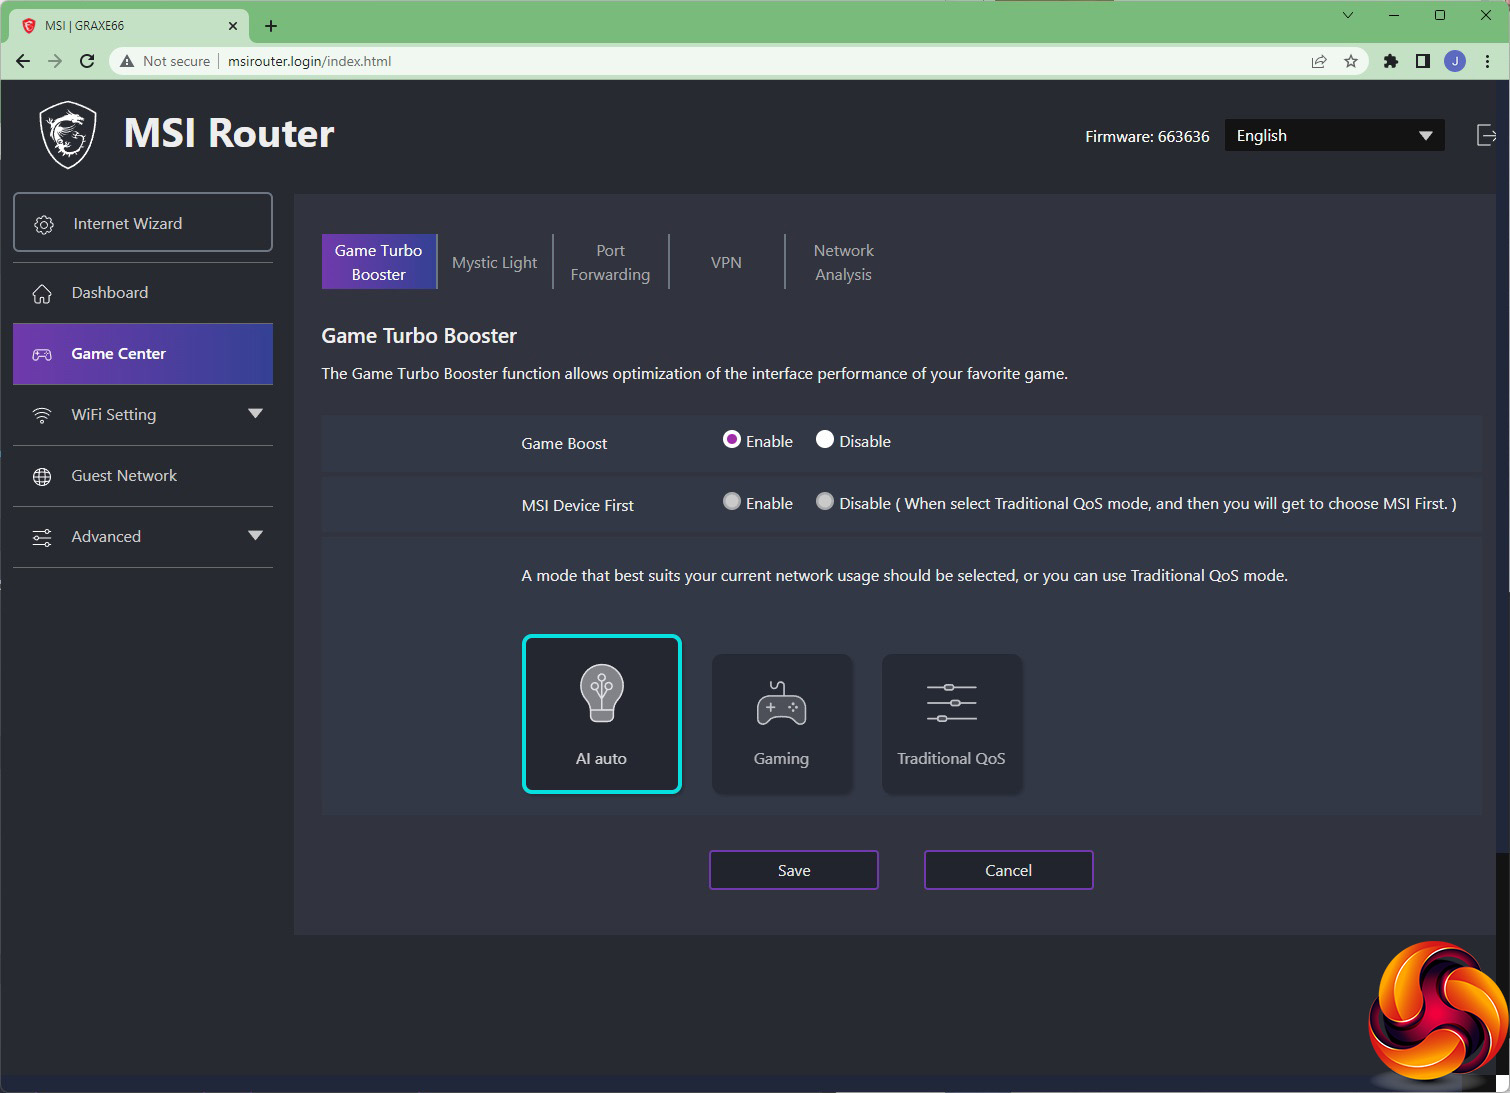Share this page from the address bar
This screenshot has width=1510, height=1093.
(x=1319, y=61)
